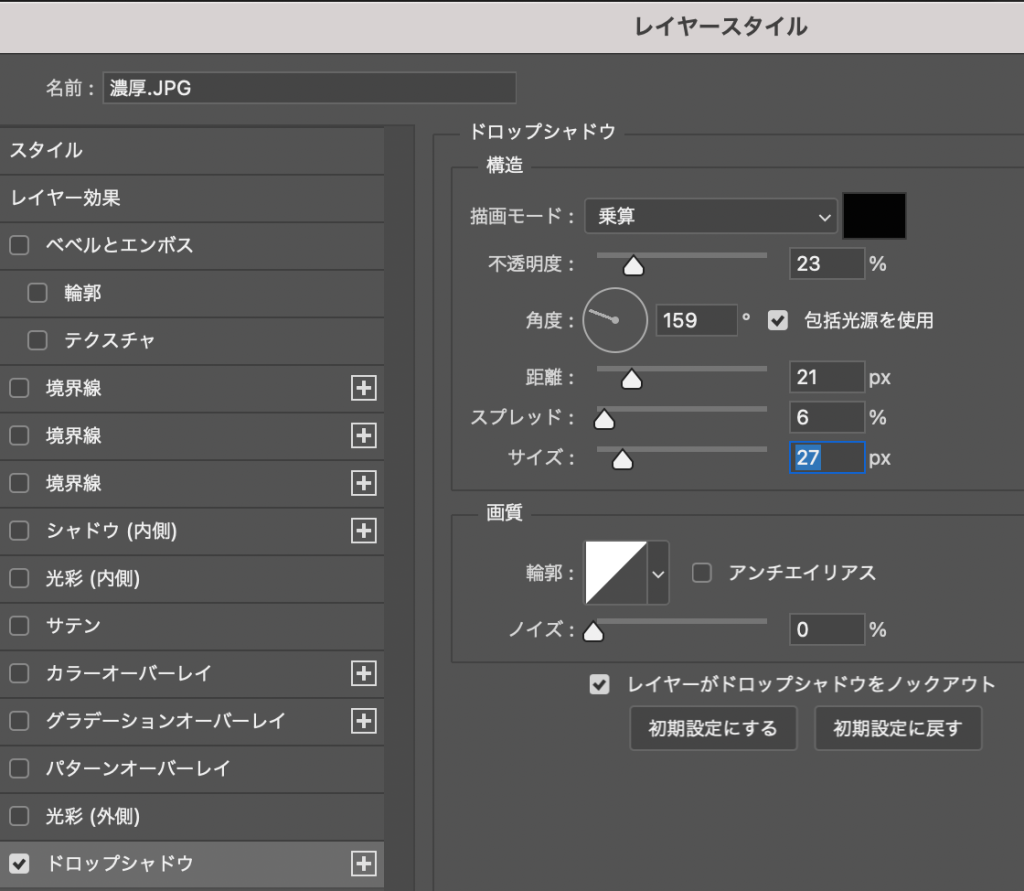Image resolution: width=1024 pixels, height=891 pixels.
Task: Toggle レイヤーがドロップシャドウをノックアウト checkbox
Action: [600, 685]
